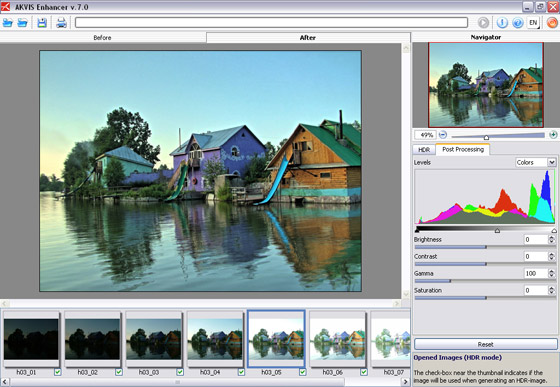Select the h03_04 thumbnail
Viewport: 560px width, 387px height.
point(215,339)
